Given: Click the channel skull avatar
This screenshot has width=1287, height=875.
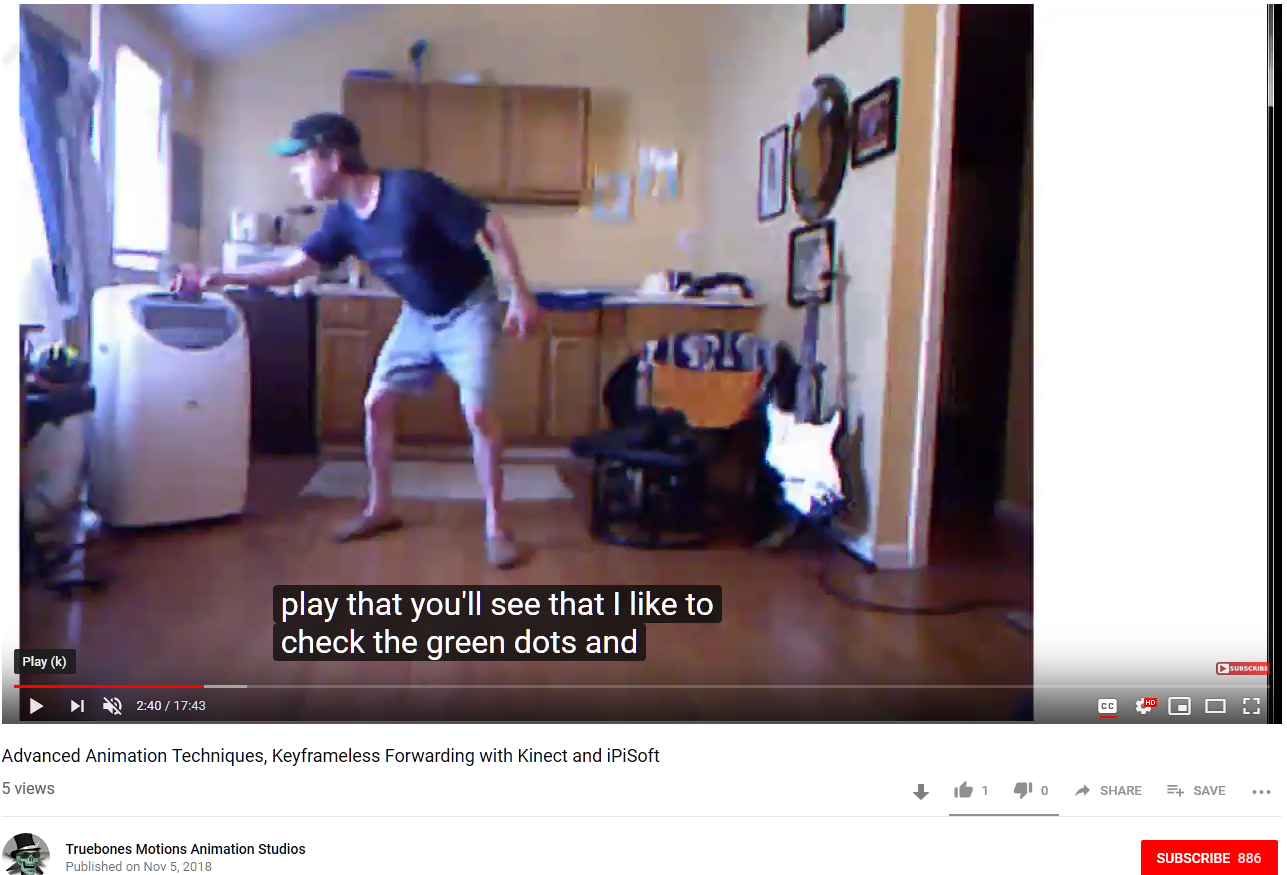Looking at the screenshot, I should (x=26, y=854).
